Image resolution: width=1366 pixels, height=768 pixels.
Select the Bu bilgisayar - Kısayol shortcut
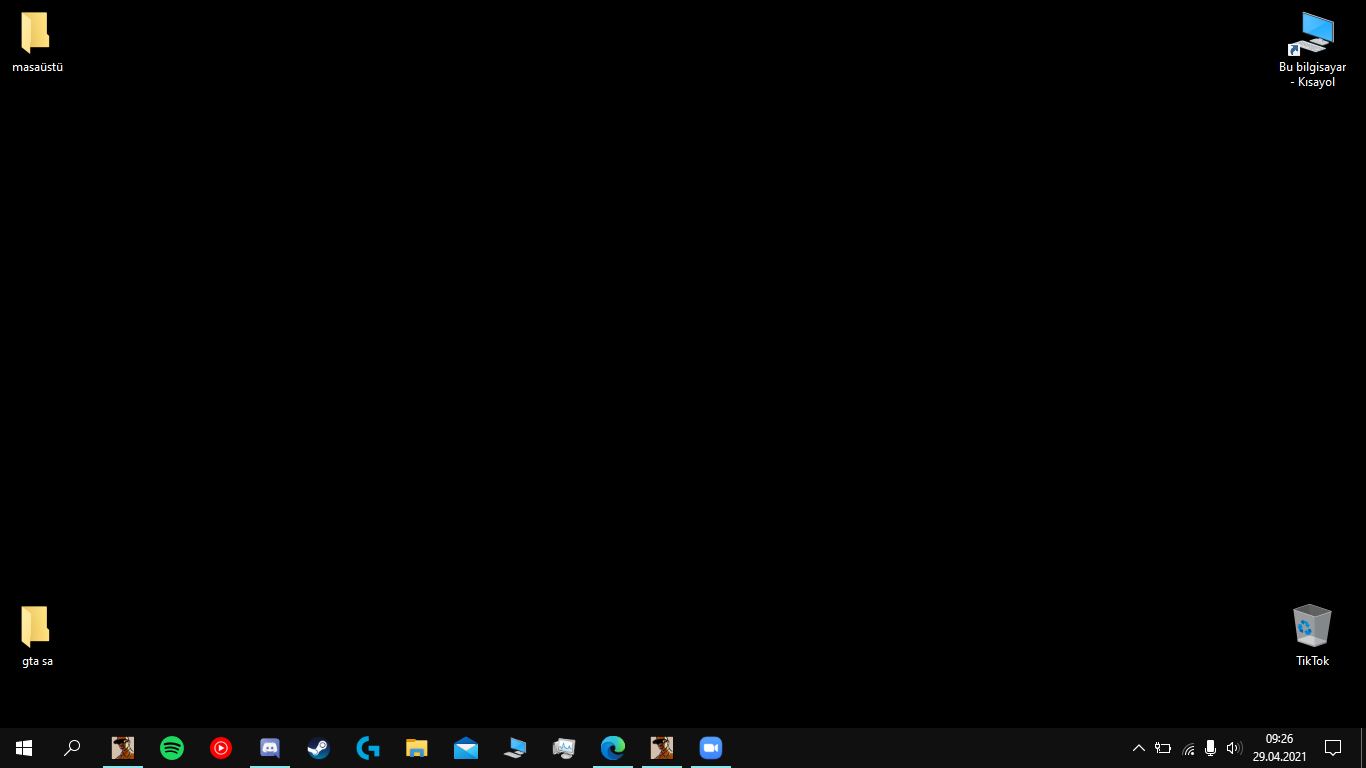click(1312, 50)
